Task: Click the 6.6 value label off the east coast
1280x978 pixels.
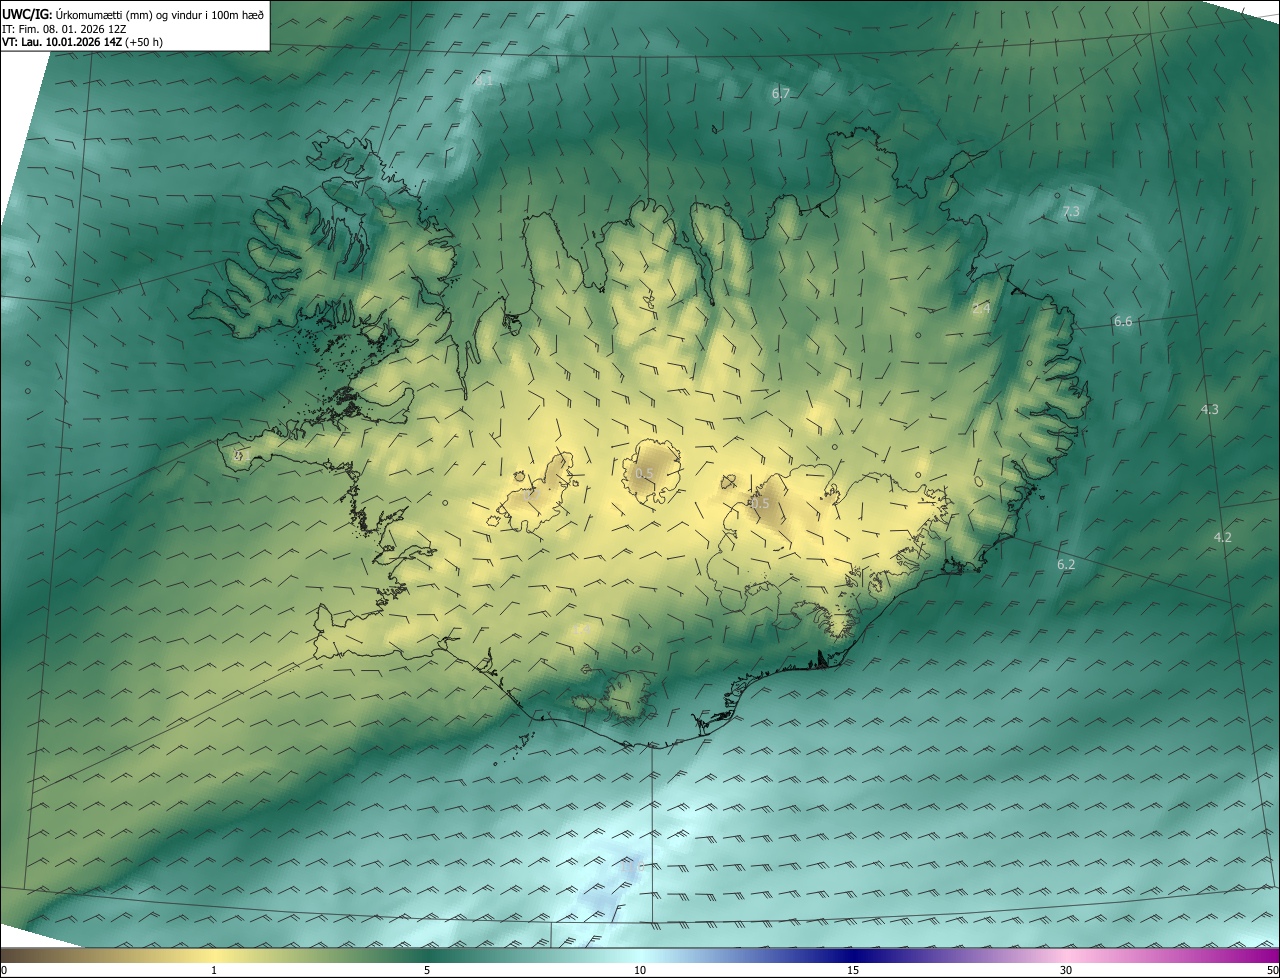Action: click(x=1123, y=321)
